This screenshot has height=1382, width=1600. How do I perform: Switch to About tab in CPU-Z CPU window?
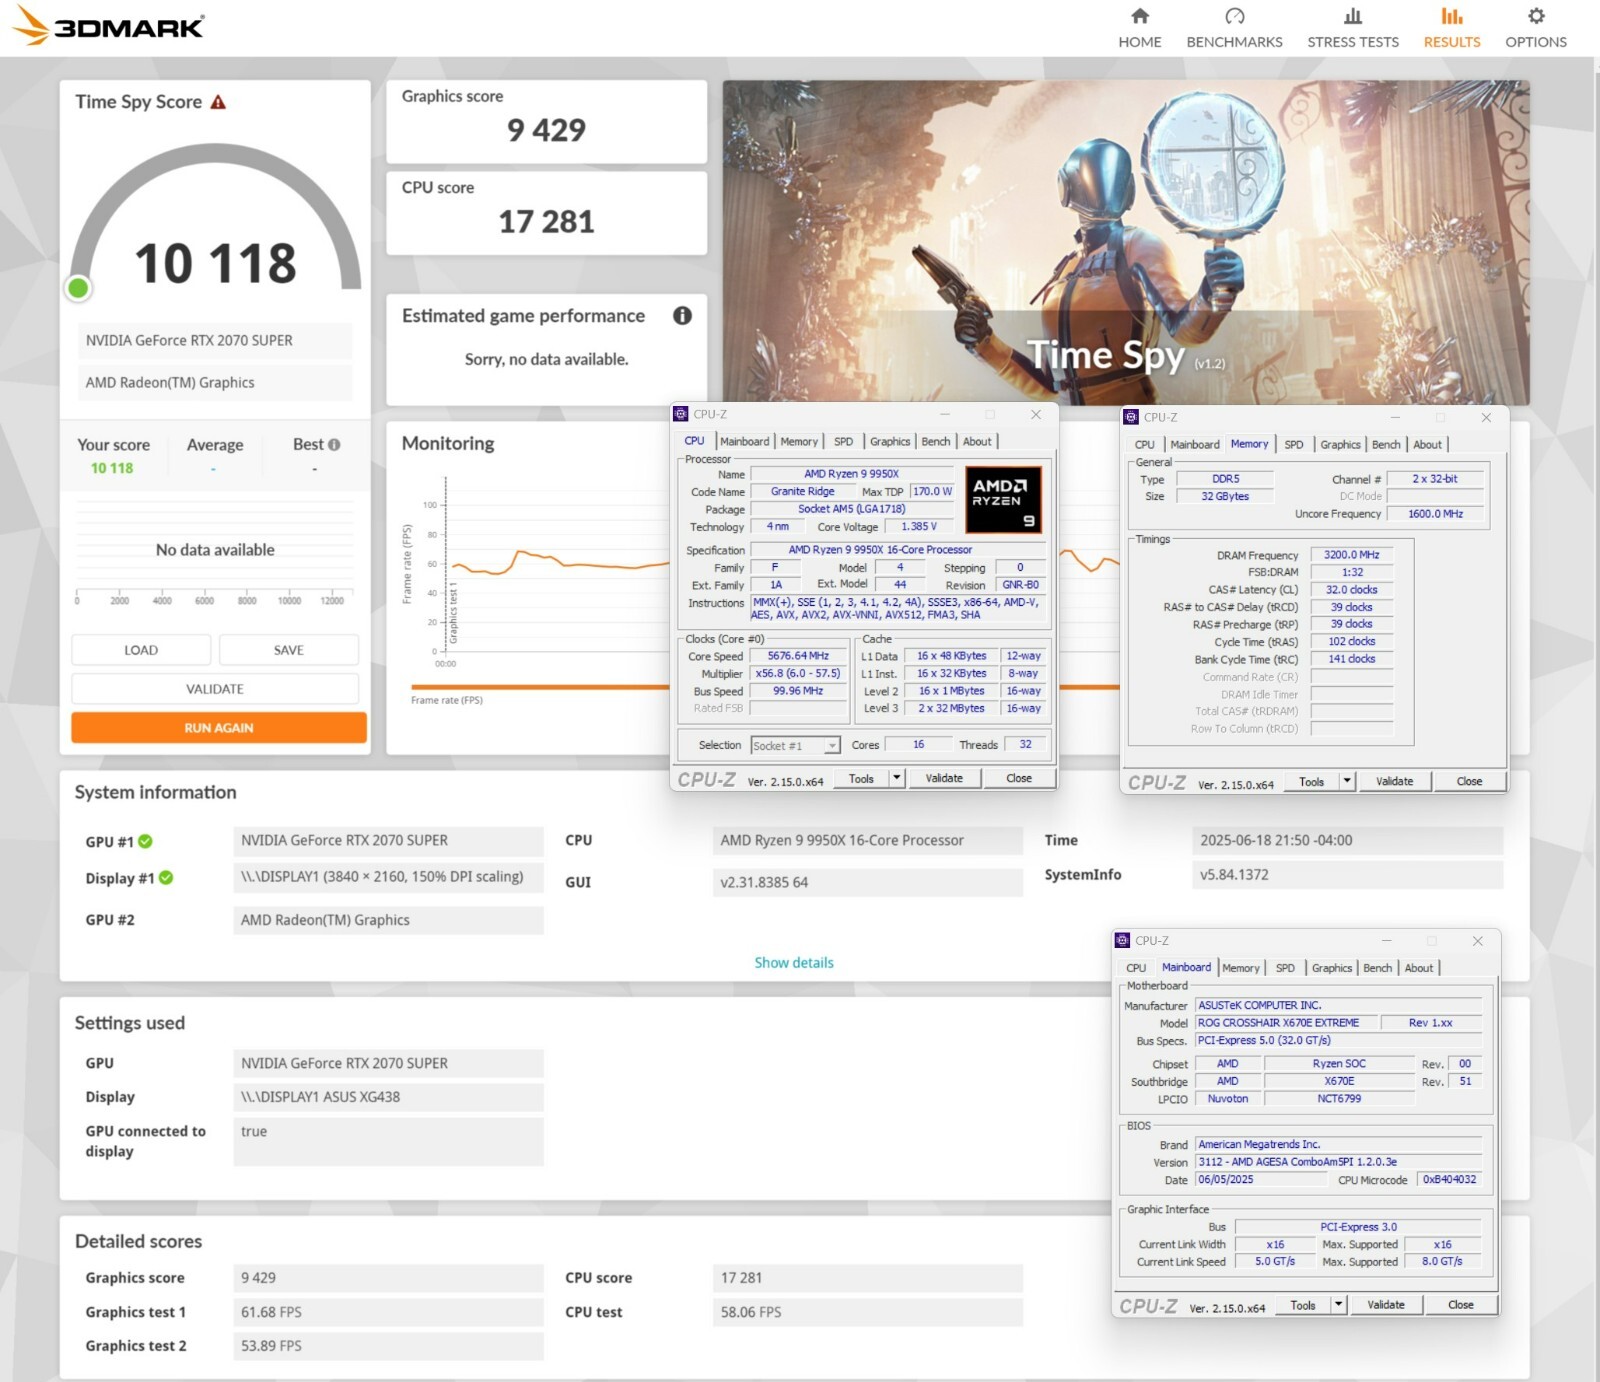tap(977, 442)
